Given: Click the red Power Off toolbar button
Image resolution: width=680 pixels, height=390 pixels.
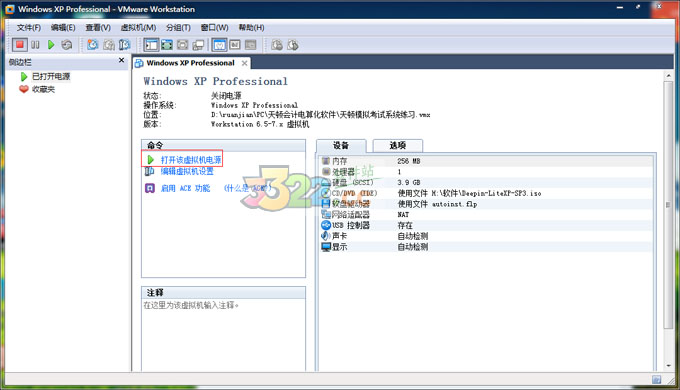Looking at the screenshot, I should 20,45.
